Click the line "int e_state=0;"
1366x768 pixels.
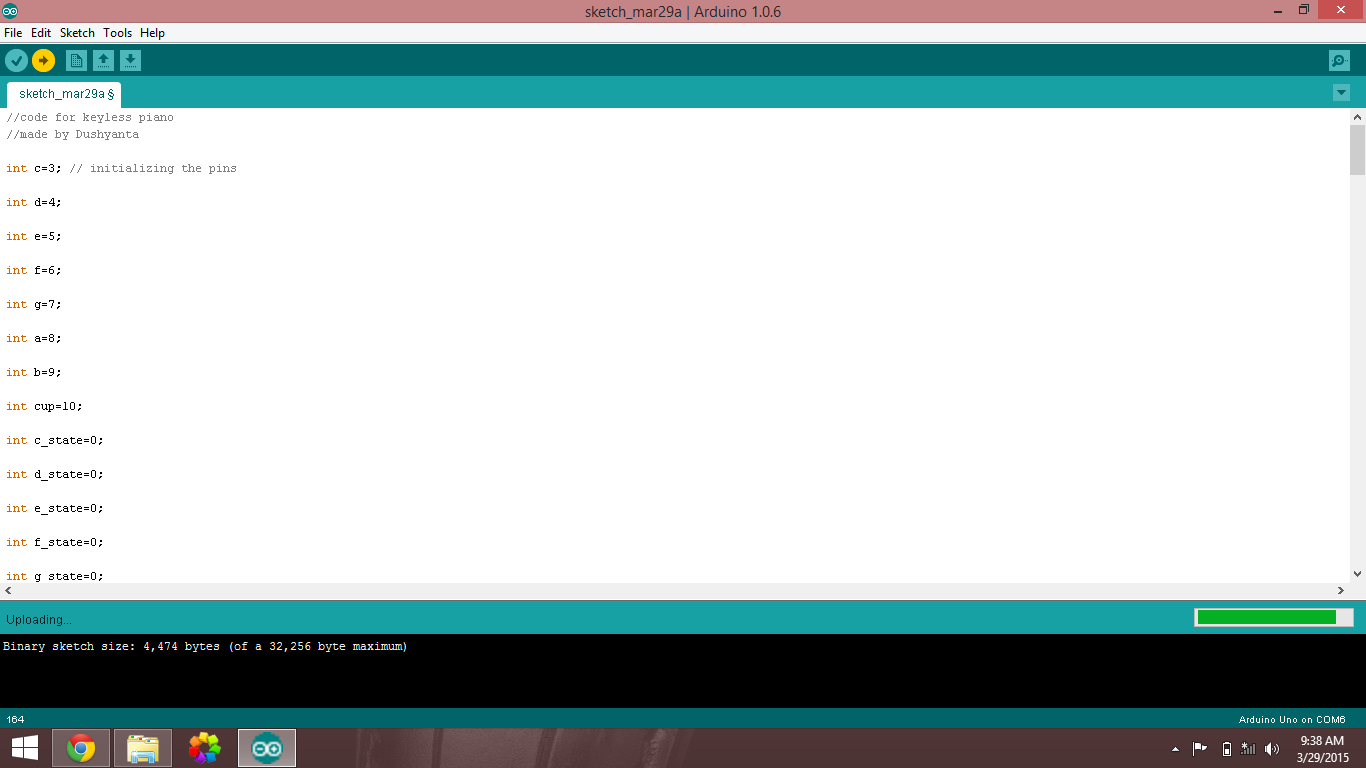[x=55, y=508]
